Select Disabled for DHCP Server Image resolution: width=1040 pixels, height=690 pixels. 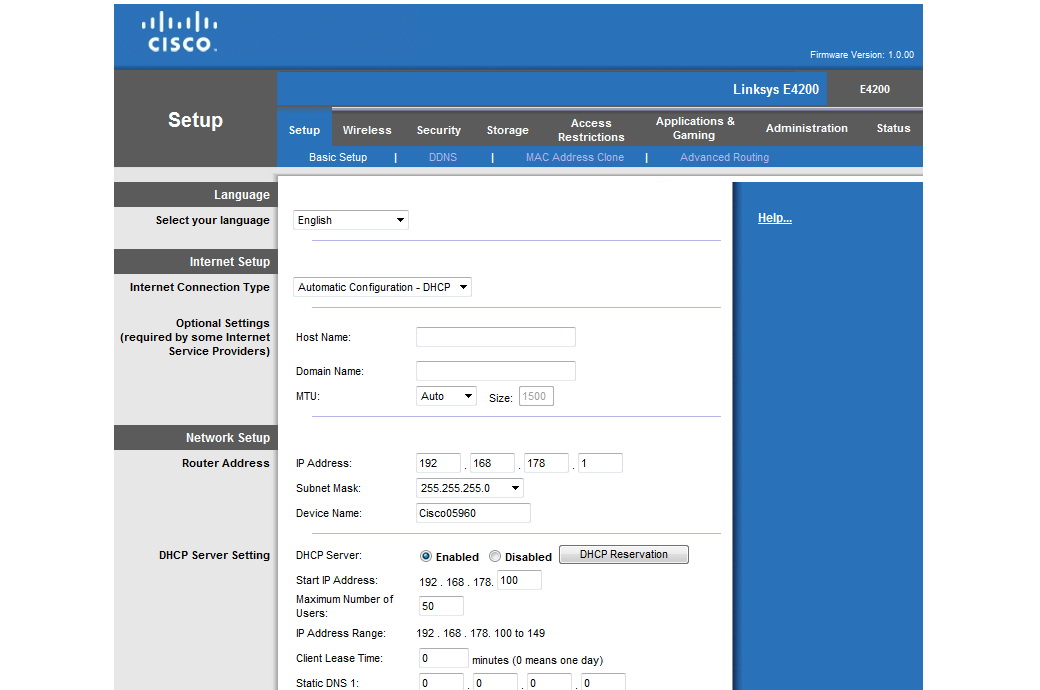point(495,557)
